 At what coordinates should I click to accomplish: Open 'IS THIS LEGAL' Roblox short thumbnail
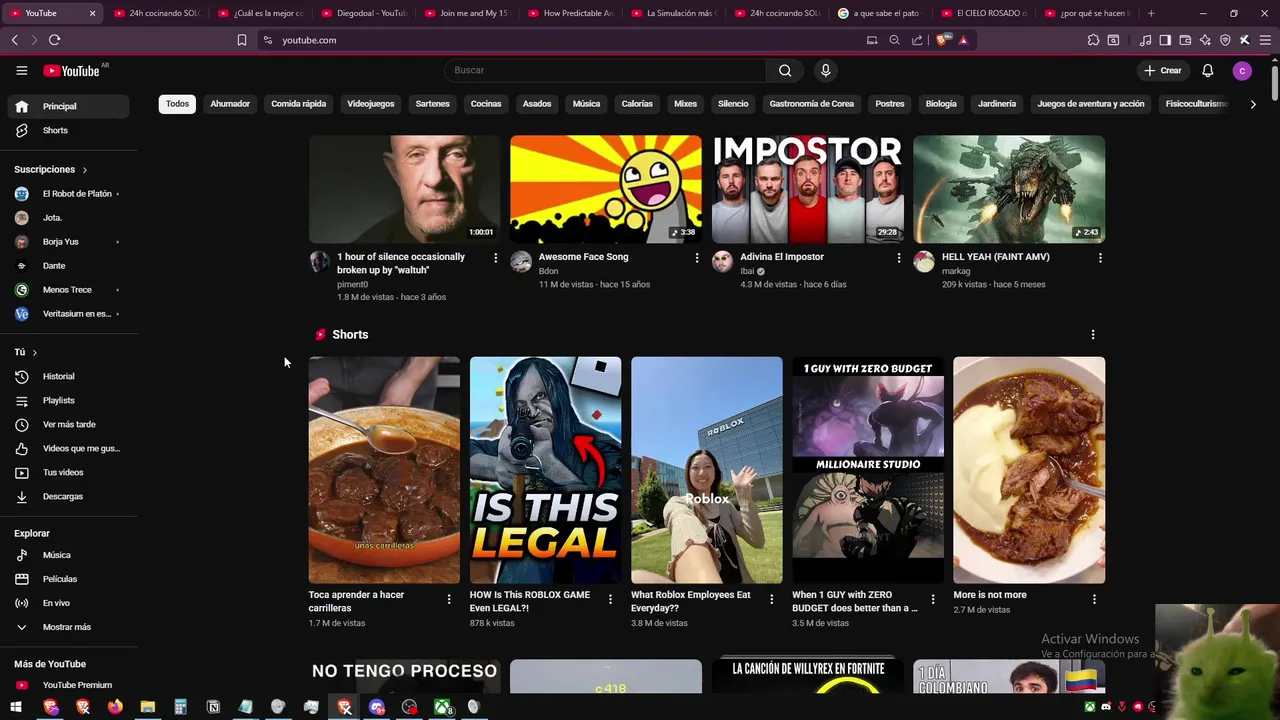[545, 470]
